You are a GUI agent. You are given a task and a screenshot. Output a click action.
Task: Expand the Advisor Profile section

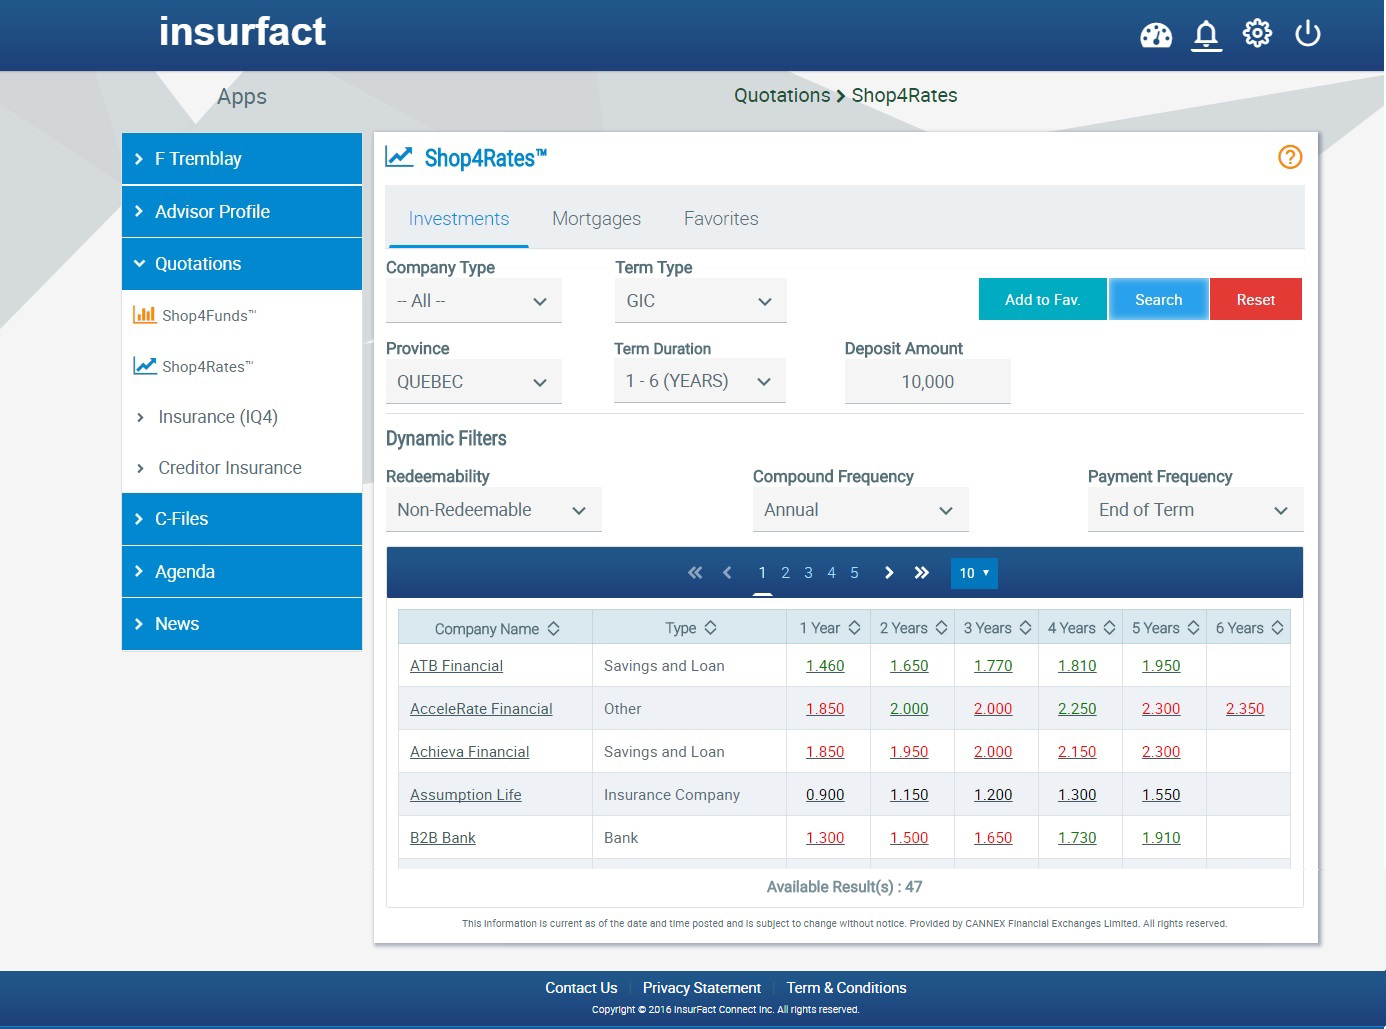click(242, 211)
